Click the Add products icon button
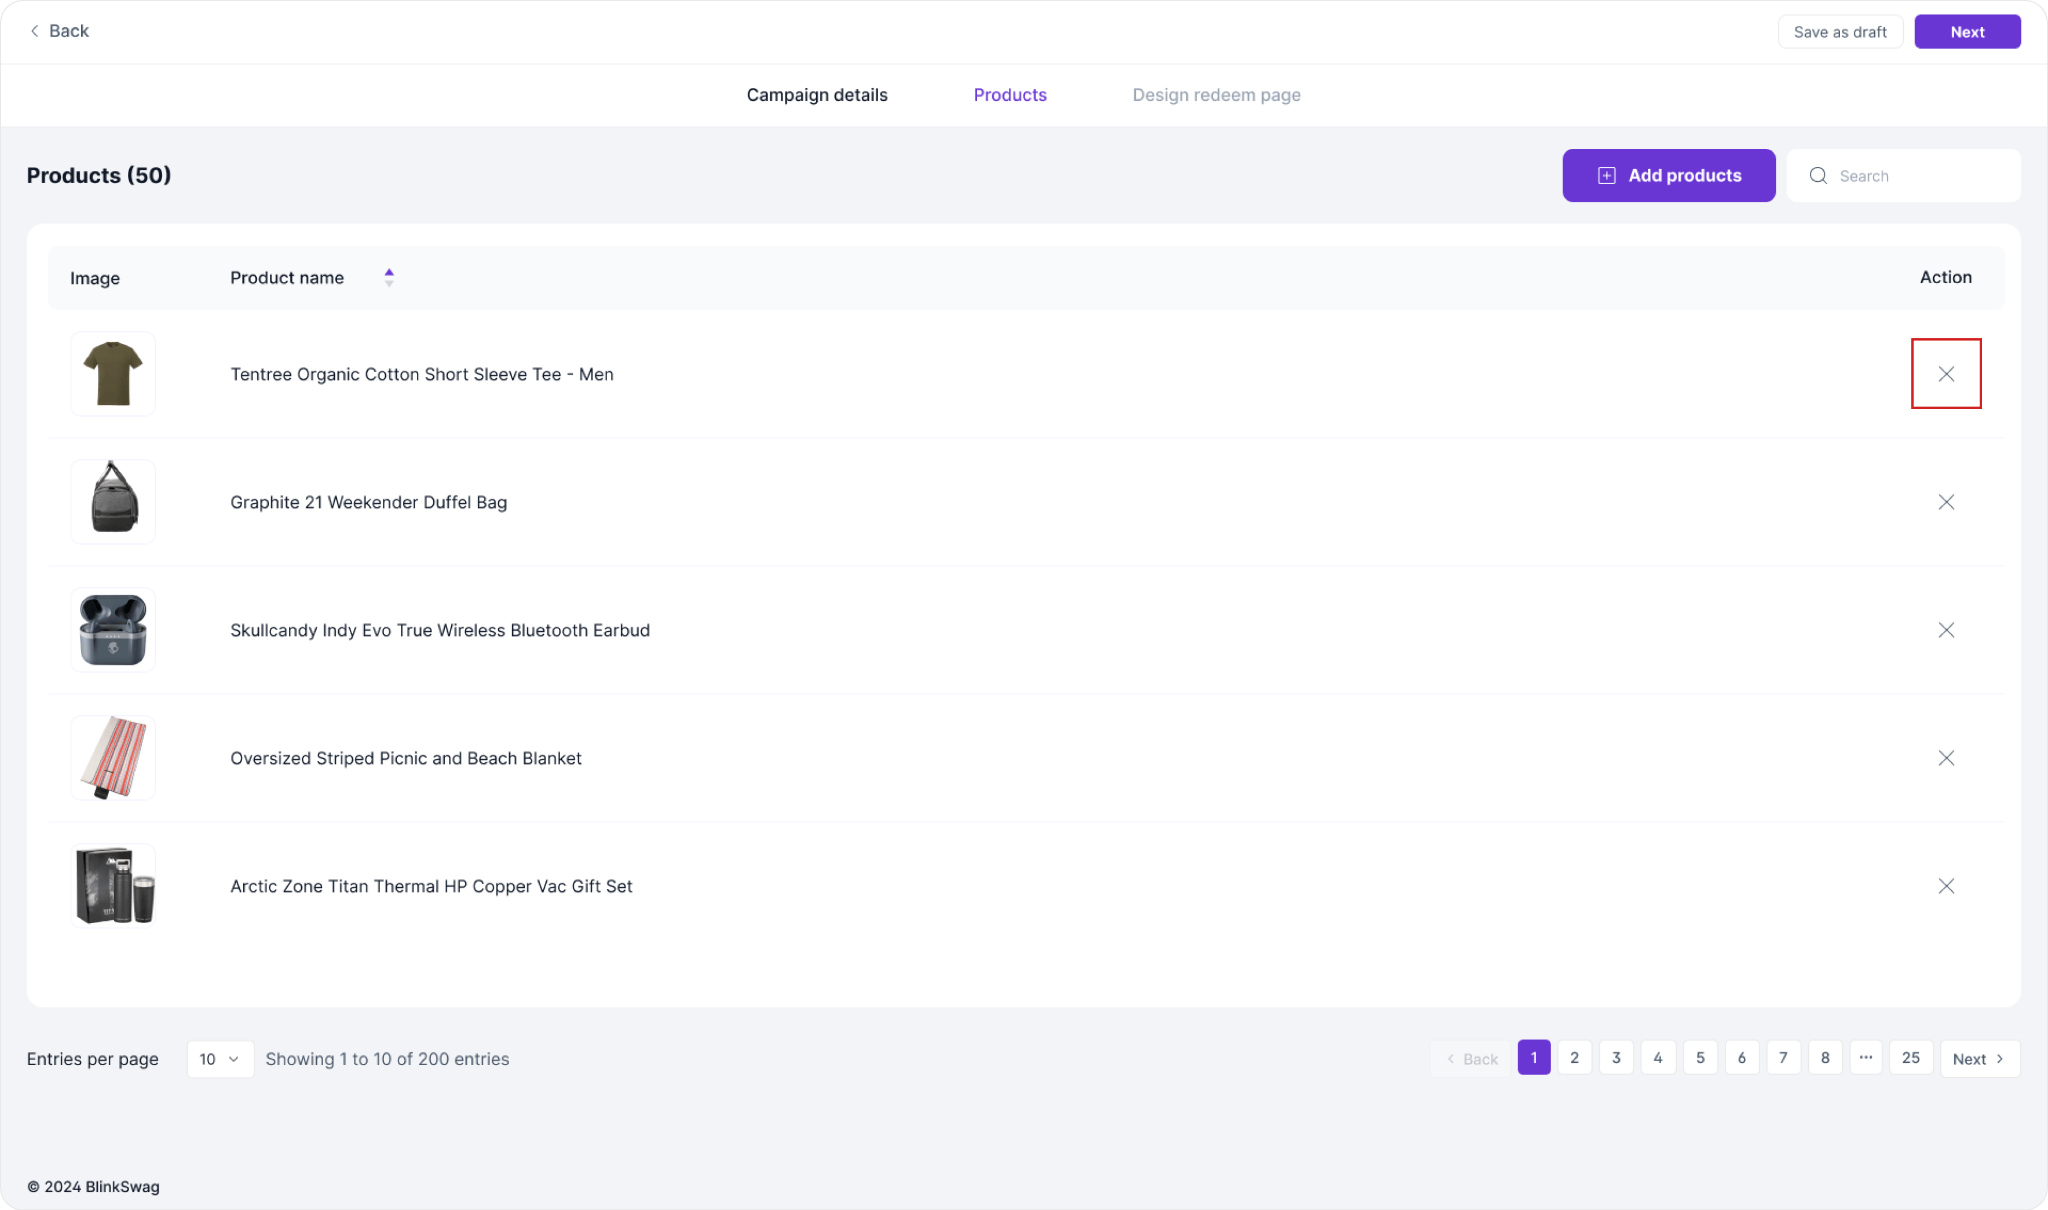The image size is (2048, 1210). 1609,174
